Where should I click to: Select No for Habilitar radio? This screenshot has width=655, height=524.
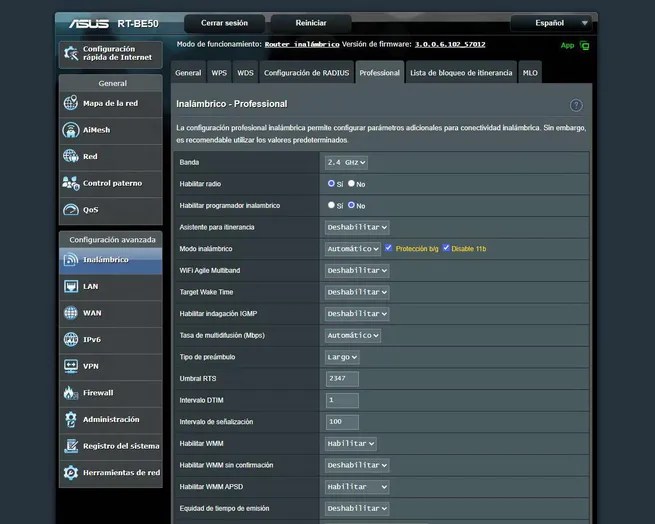pos(351,184)
